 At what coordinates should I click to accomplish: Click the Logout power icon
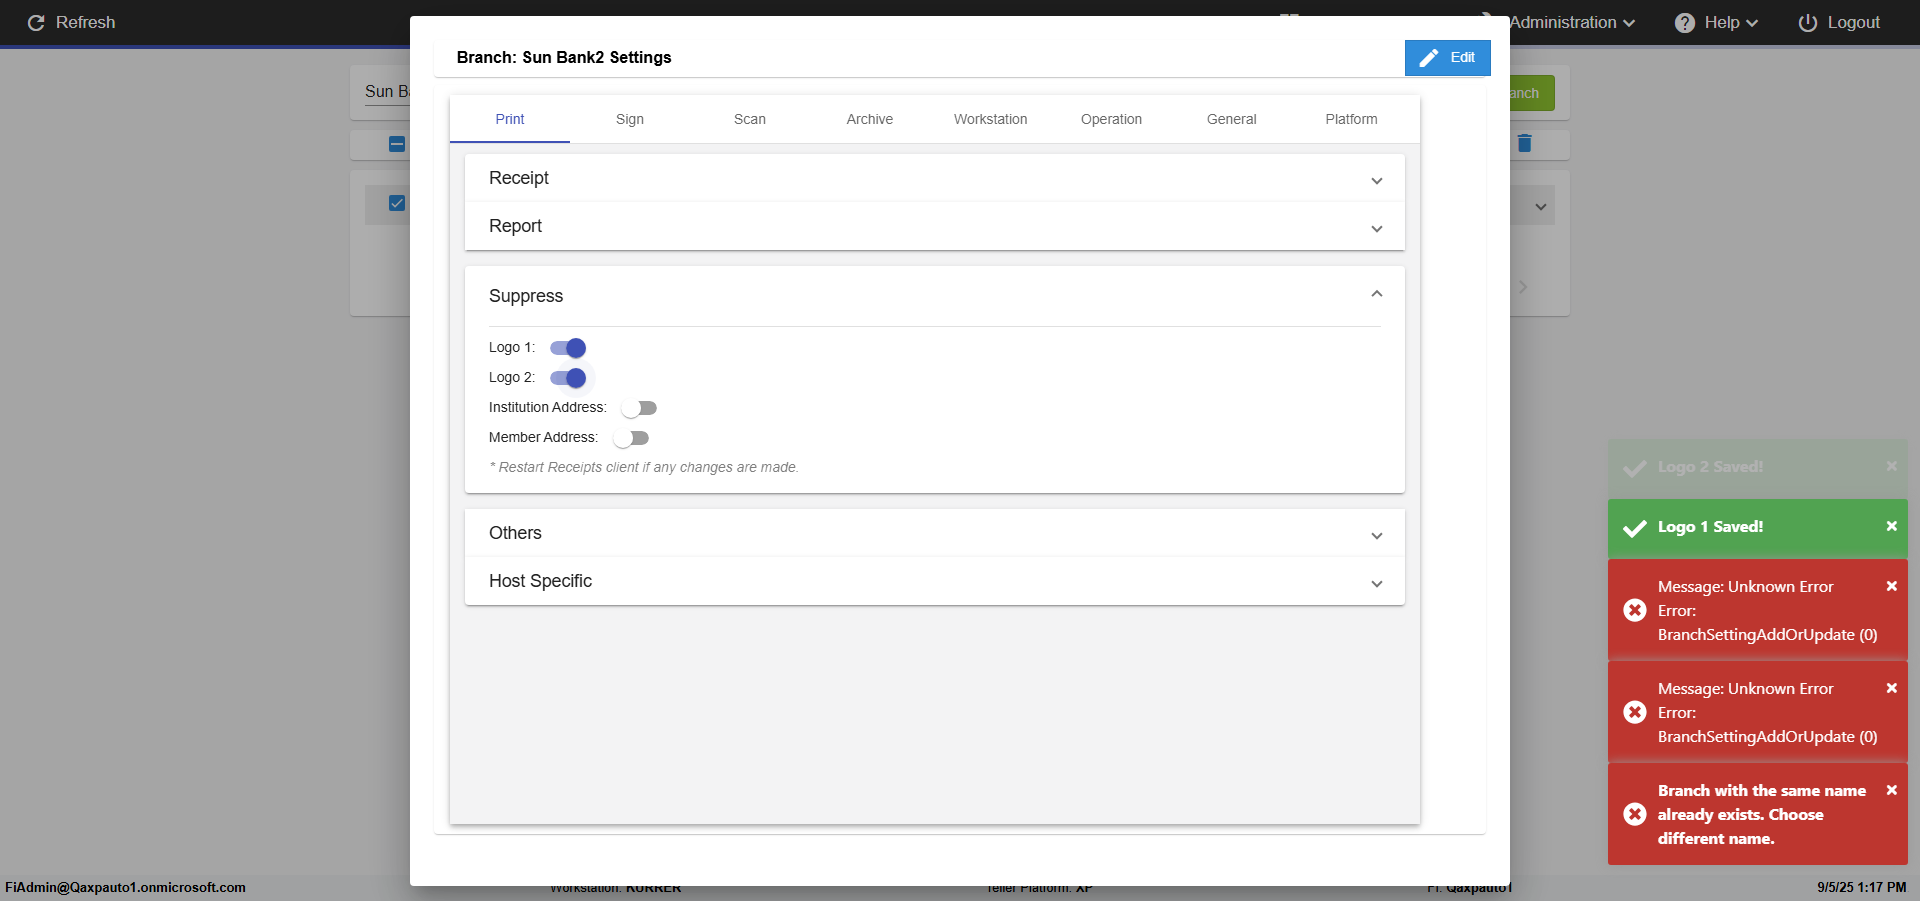click(x=1808, y=23)
